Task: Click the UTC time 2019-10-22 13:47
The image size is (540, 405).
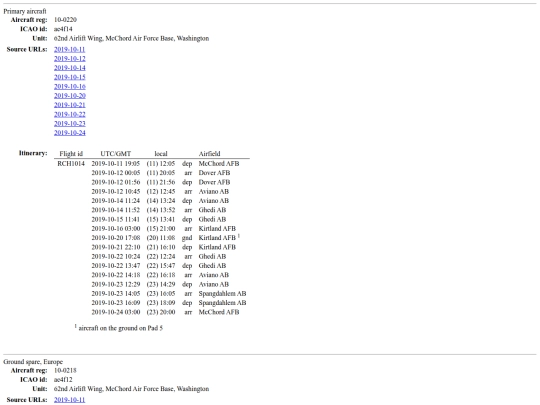Action: [x=116, y=266]
